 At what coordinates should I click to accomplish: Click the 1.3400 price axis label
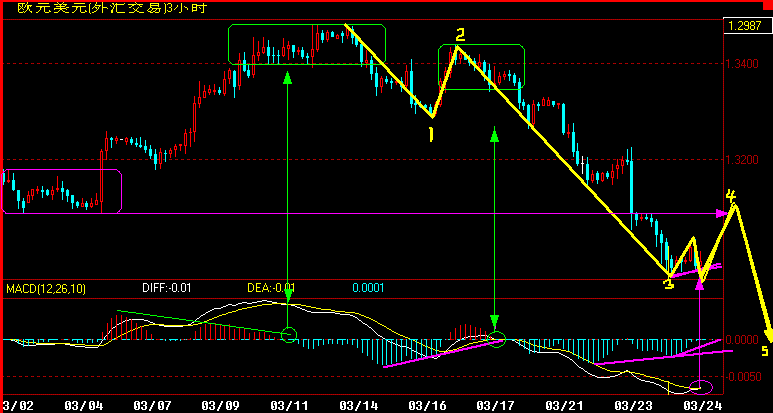pos(741,64)
